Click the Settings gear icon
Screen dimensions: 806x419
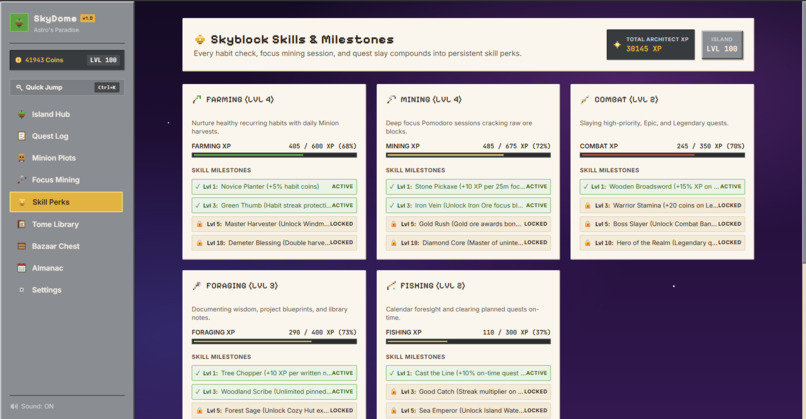[22, 290]
